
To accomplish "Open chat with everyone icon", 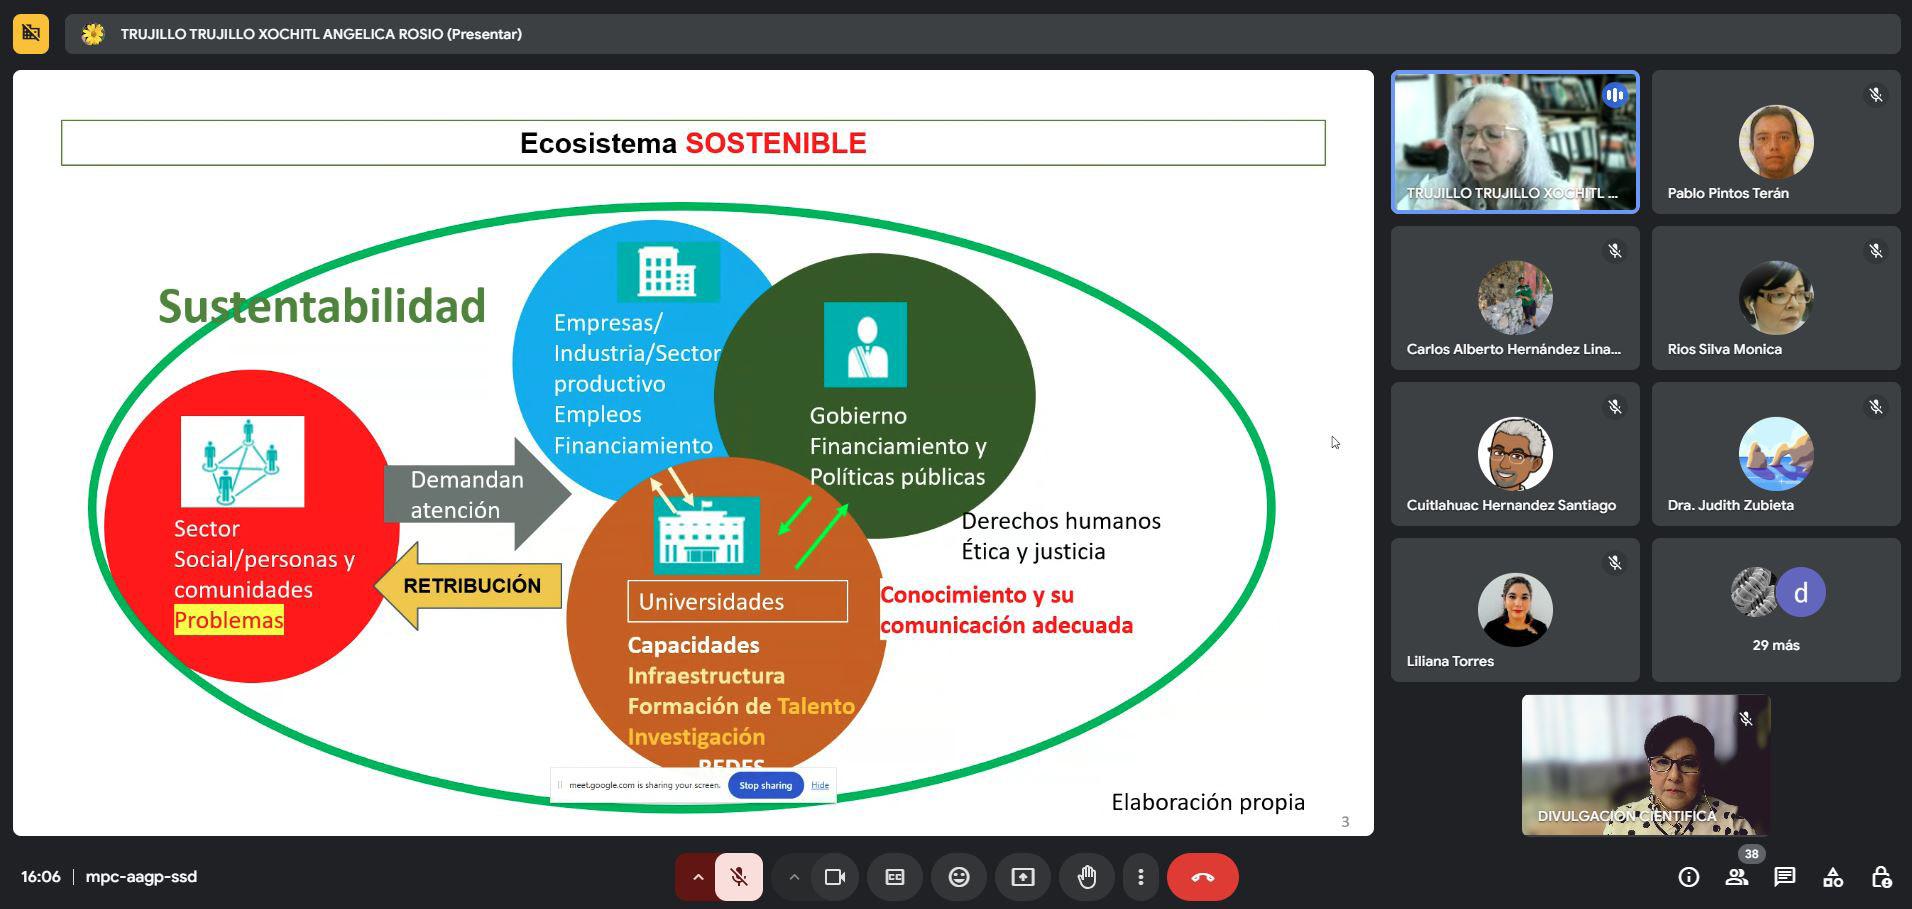I will pos(1785,877).
